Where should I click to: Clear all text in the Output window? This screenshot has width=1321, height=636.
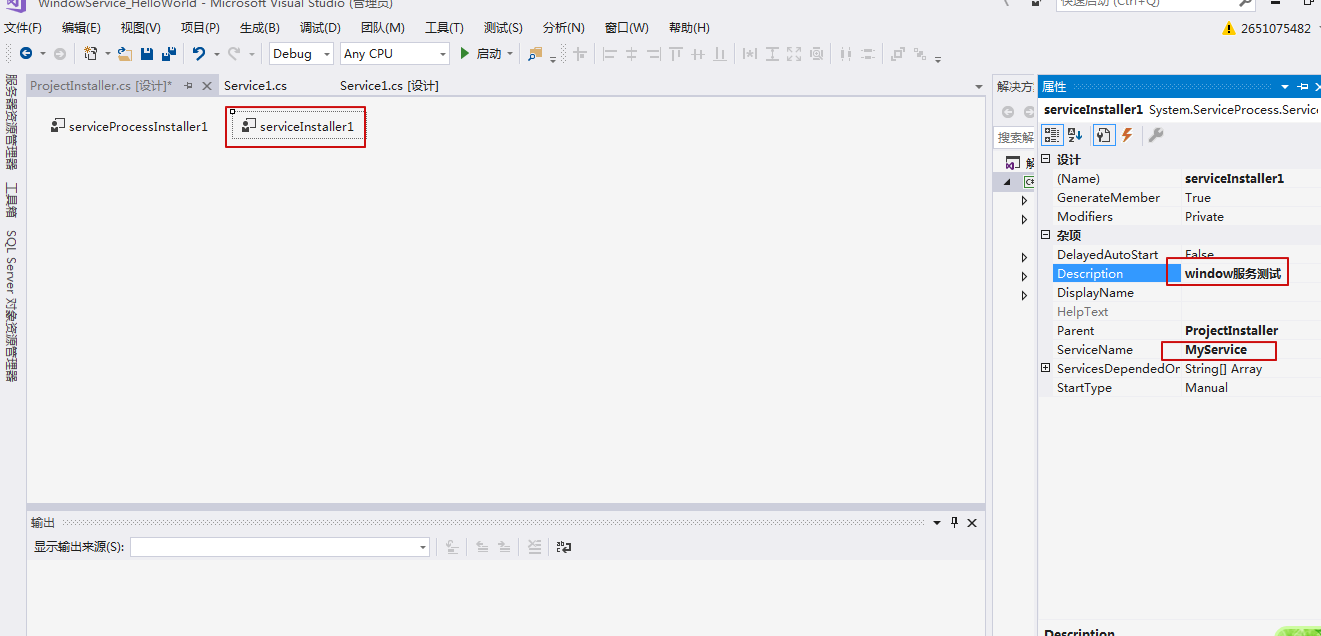click(535, 546)
